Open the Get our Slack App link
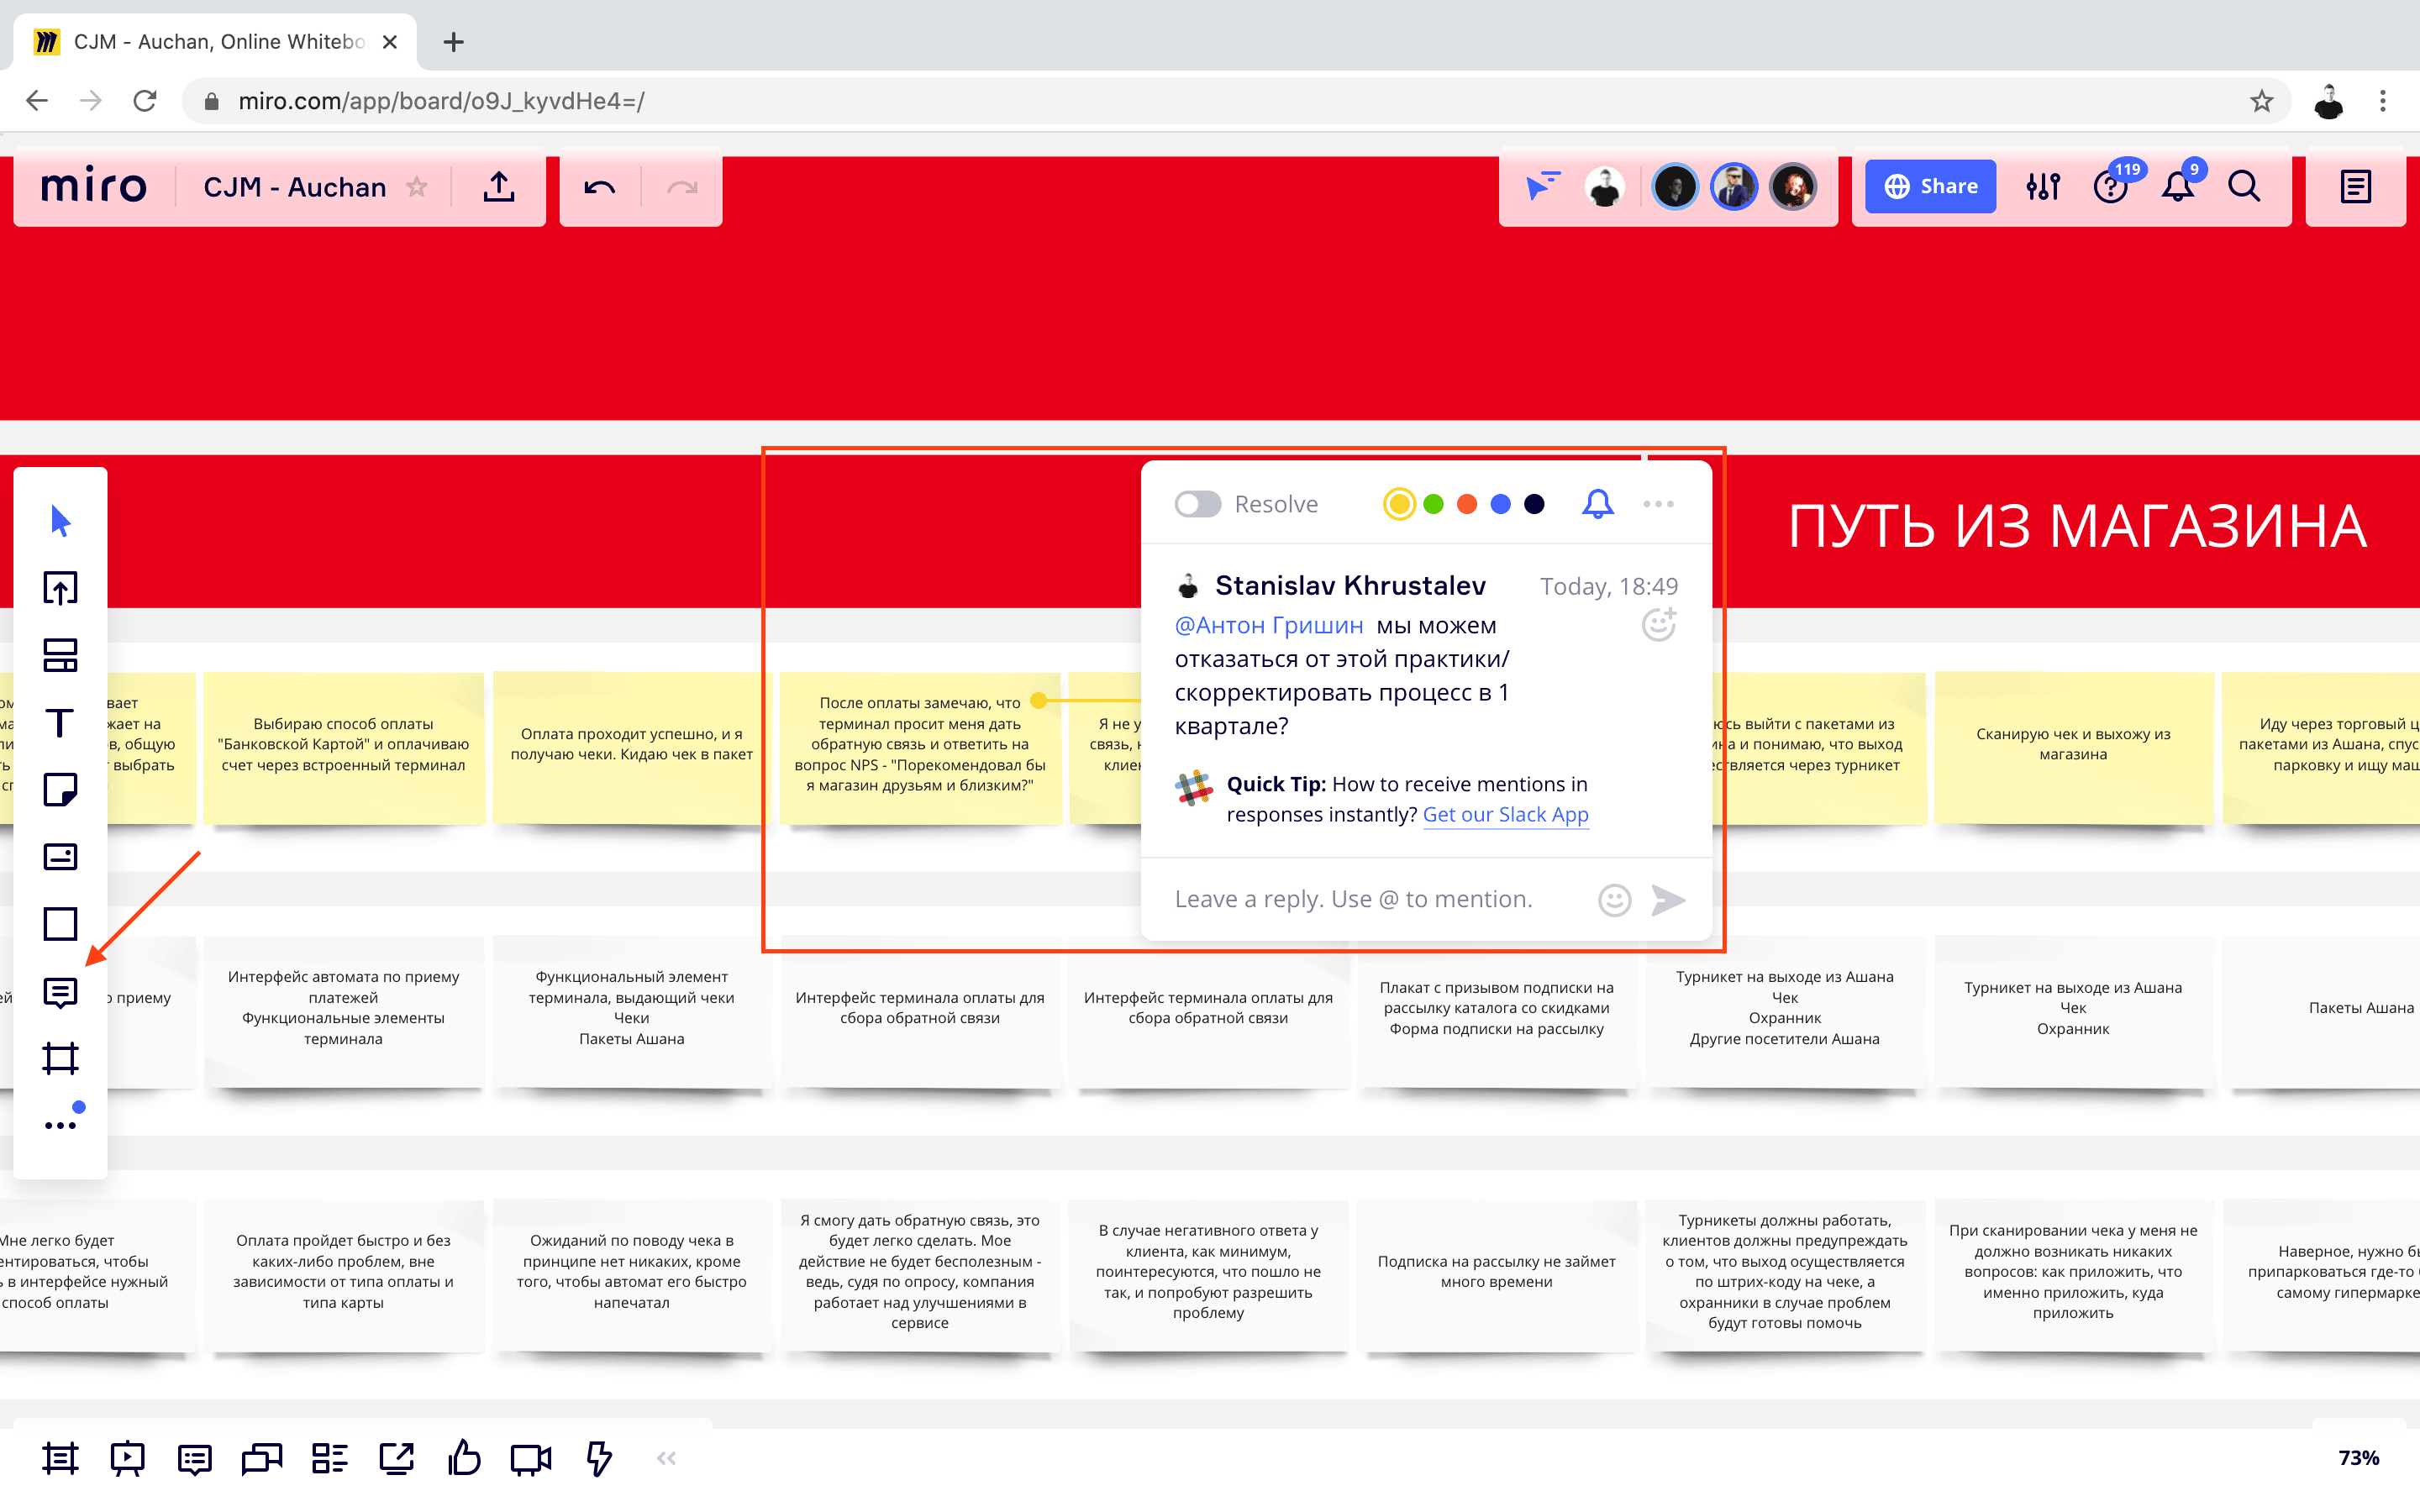 click(1505, 815)
